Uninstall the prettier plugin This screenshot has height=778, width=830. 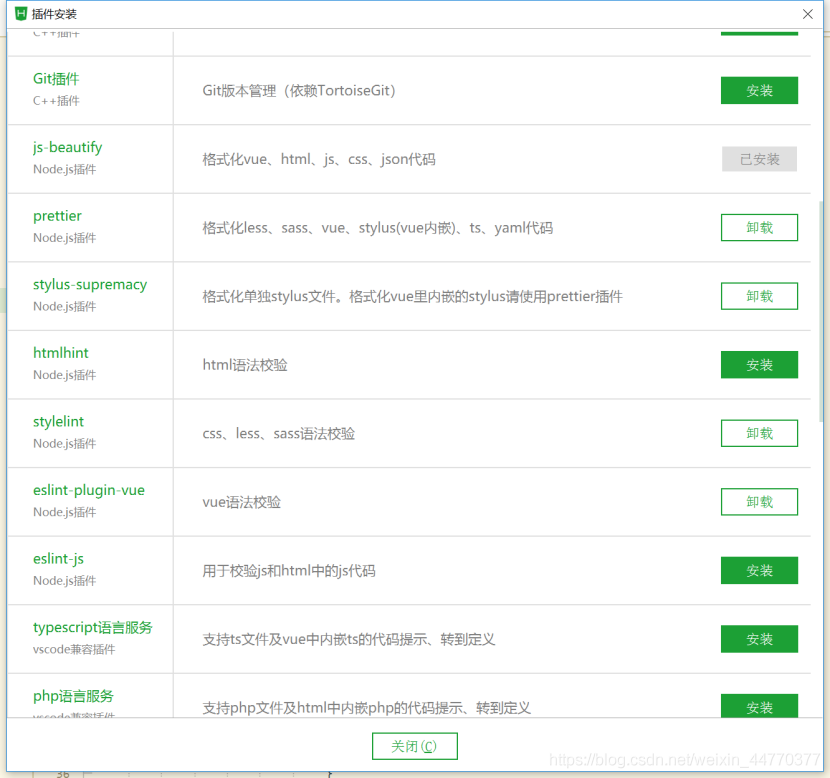tap(758, 227)
